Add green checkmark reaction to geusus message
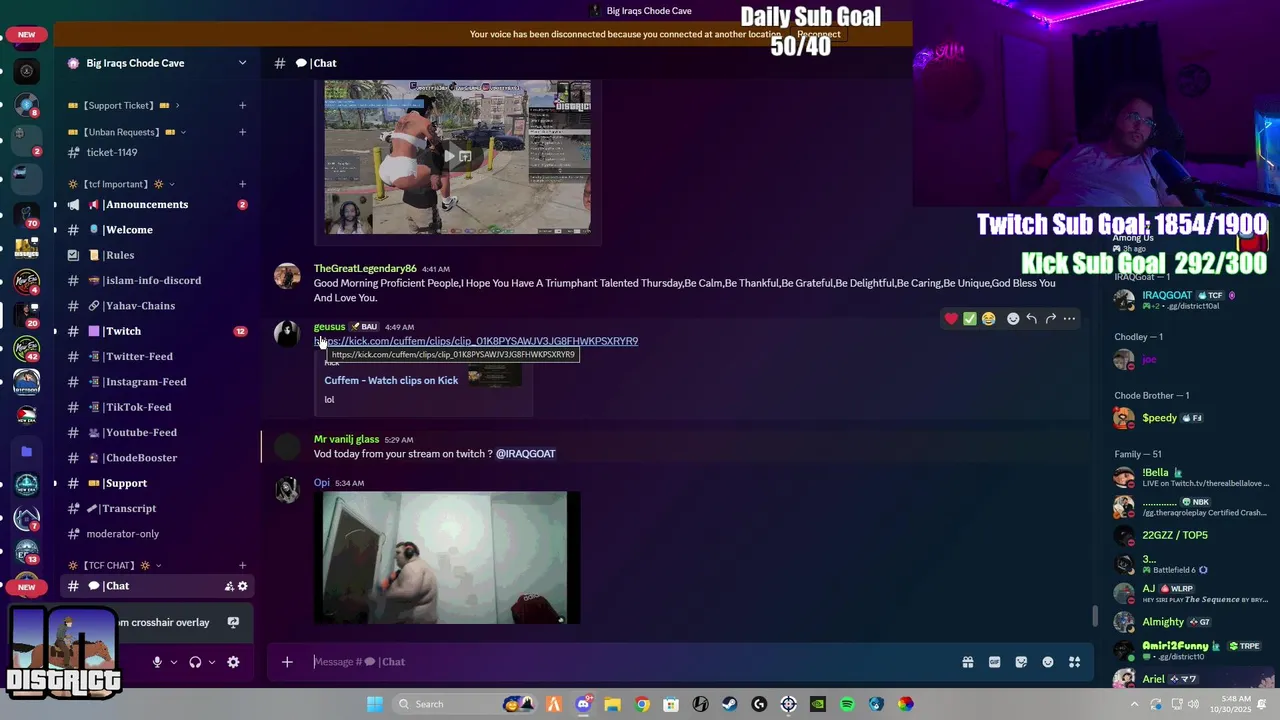 [x=970, y=319]
